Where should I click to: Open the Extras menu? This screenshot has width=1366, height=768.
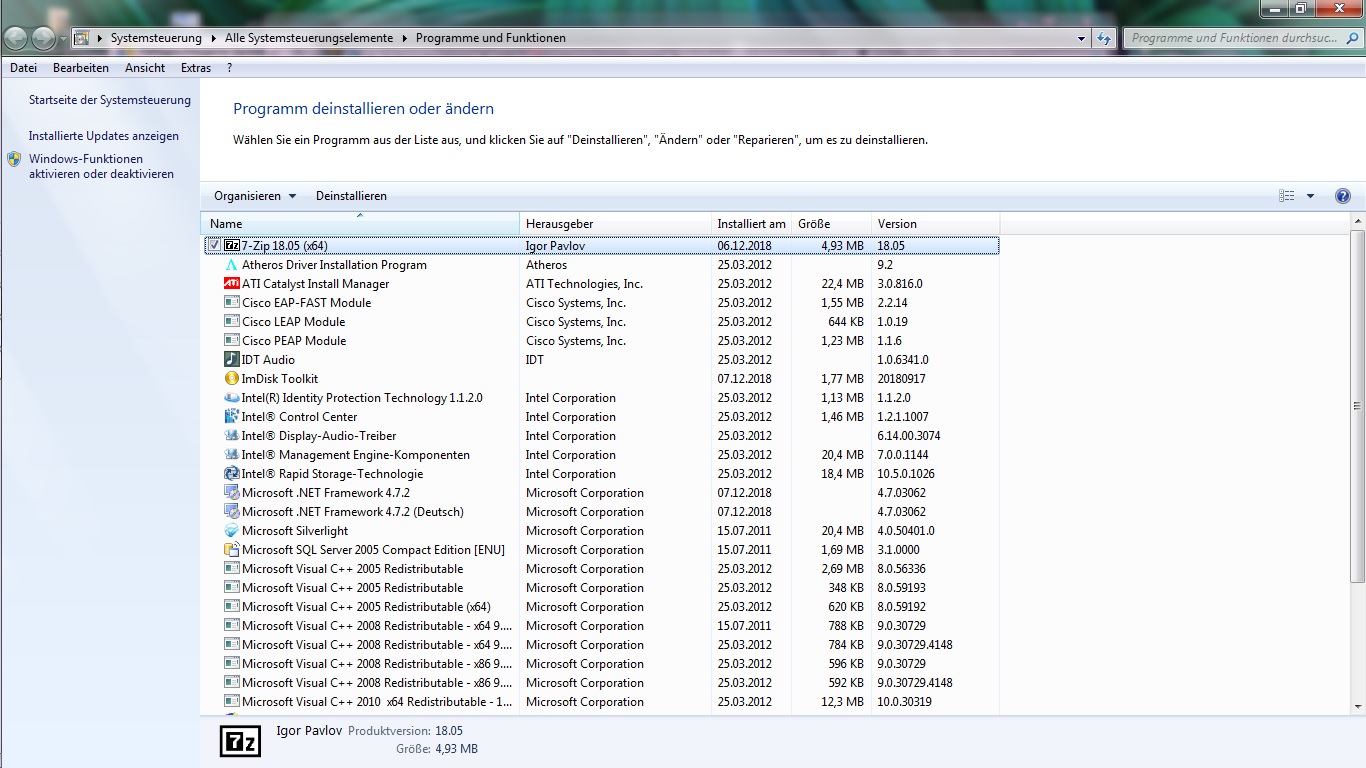coord(196,68)
